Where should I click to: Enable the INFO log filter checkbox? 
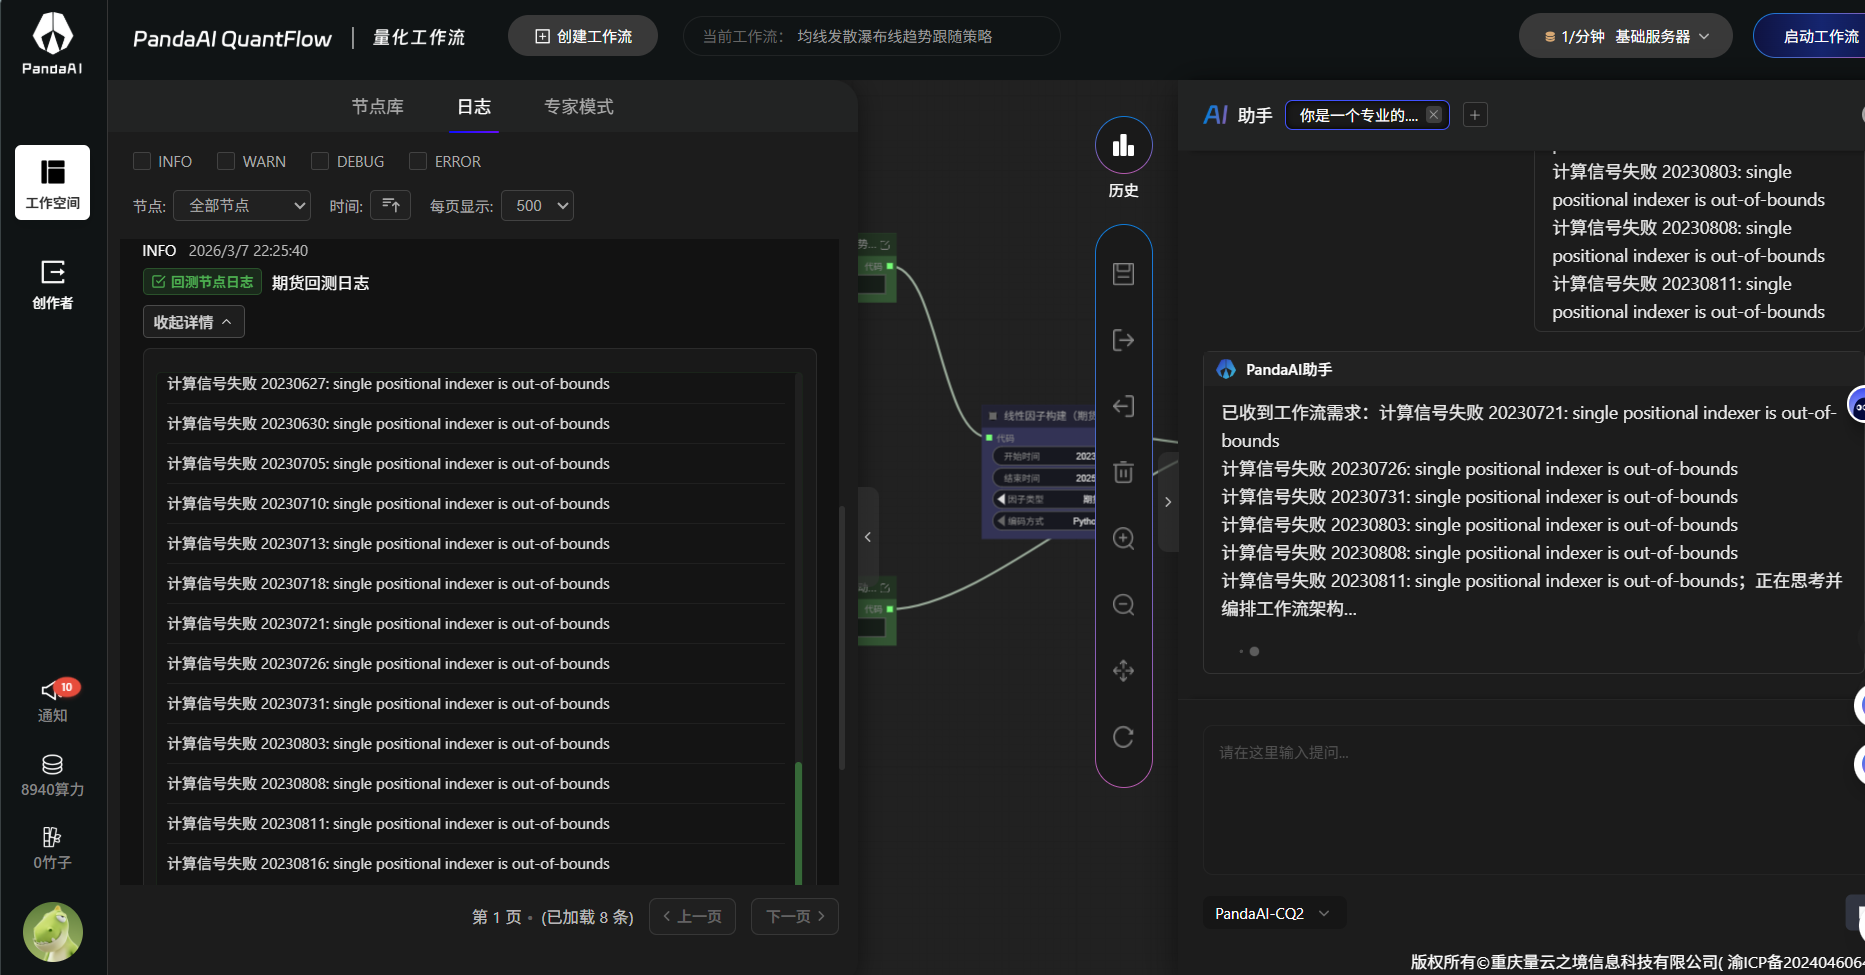142,161
